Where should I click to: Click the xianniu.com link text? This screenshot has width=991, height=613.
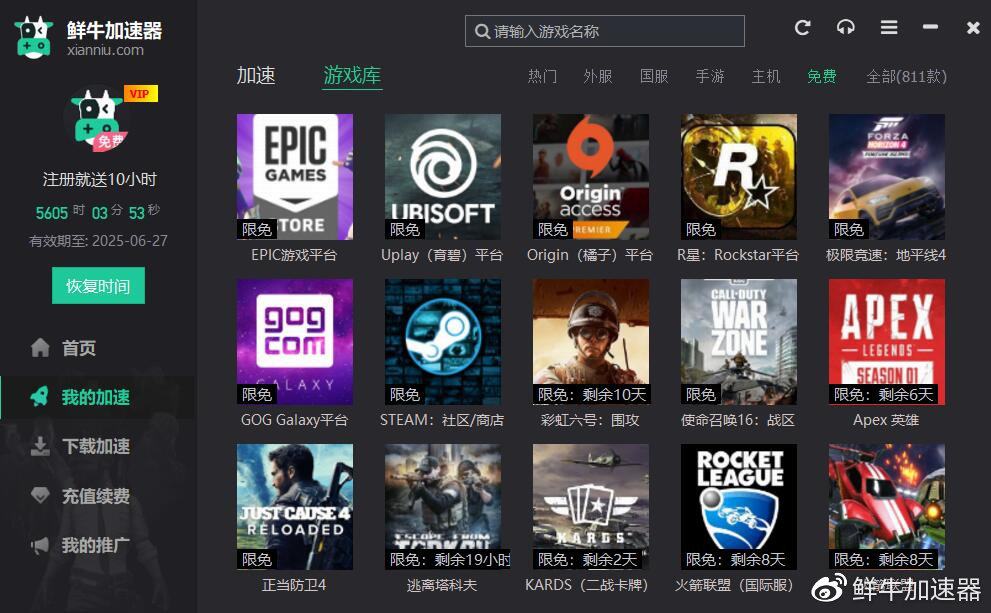[106, 50]
